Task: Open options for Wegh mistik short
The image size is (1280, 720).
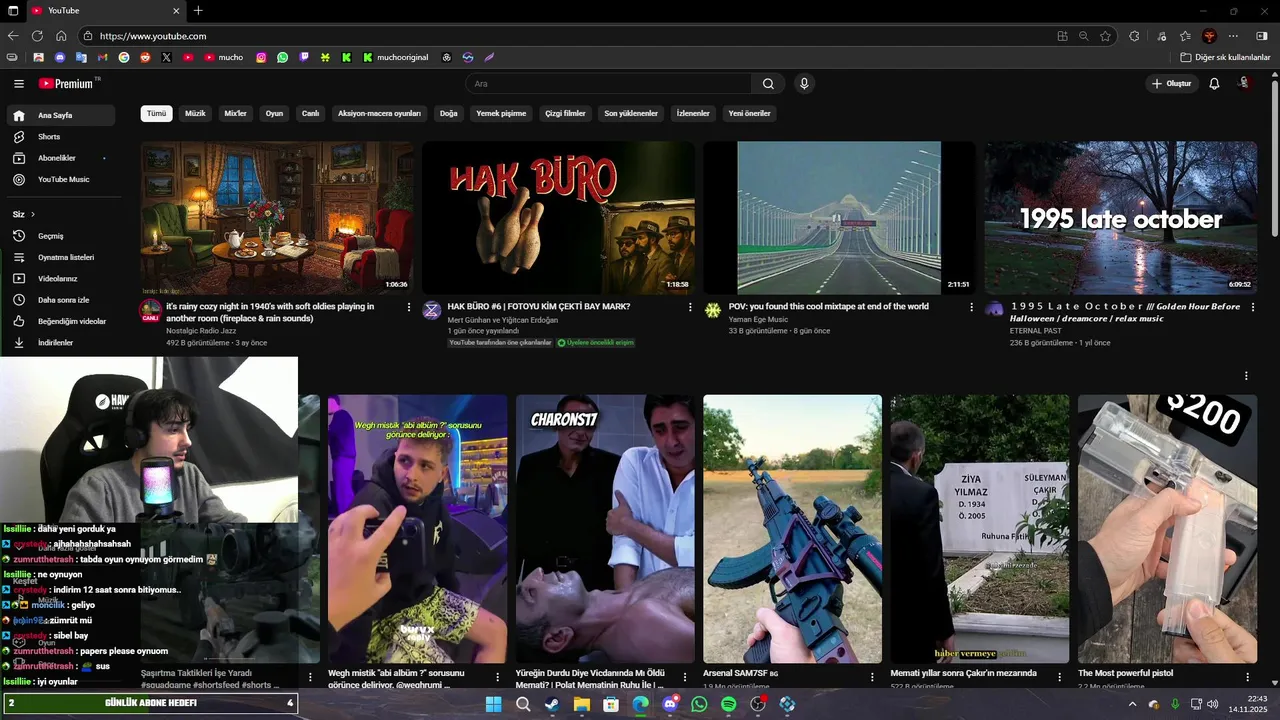Action: click(497, 677)
